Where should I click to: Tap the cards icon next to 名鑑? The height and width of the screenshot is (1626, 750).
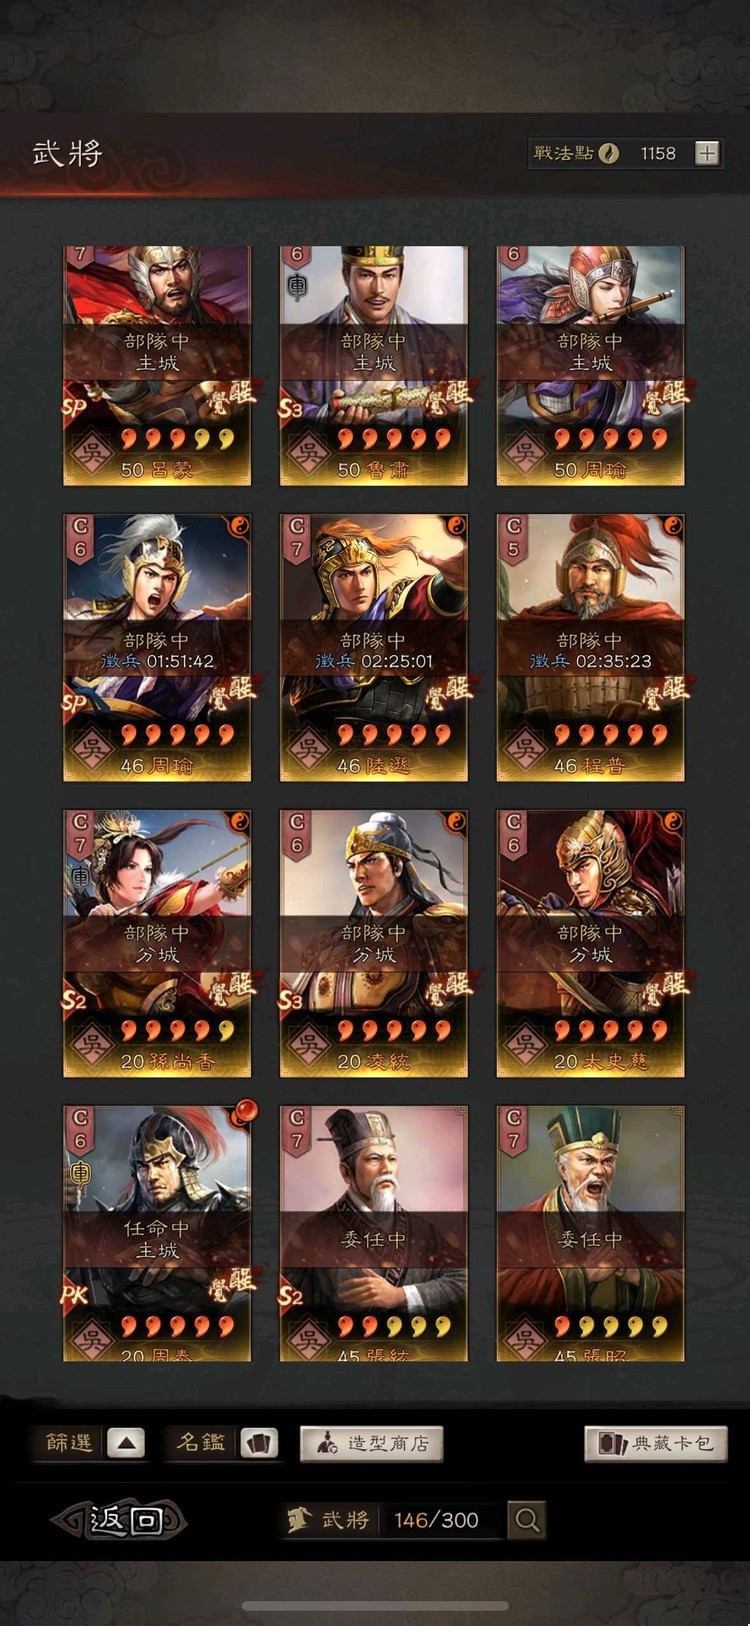(259, 1443)
